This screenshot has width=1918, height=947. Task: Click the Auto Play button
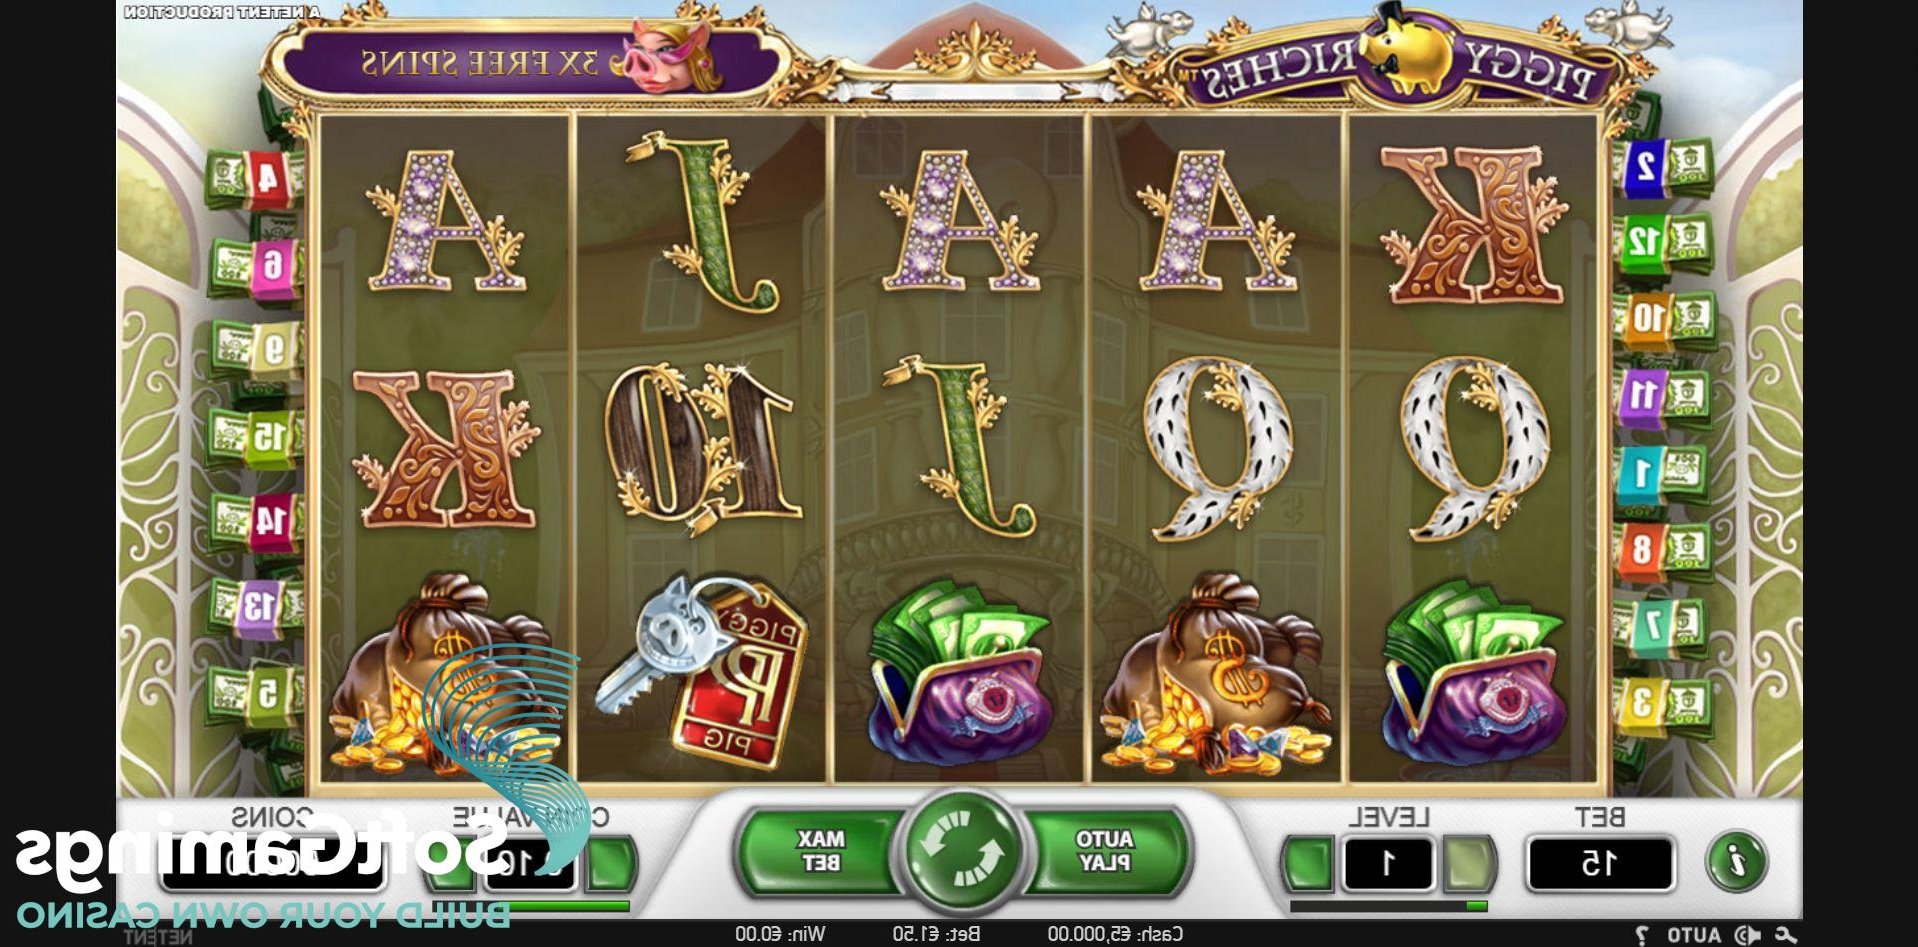[x=1103, y=851]
